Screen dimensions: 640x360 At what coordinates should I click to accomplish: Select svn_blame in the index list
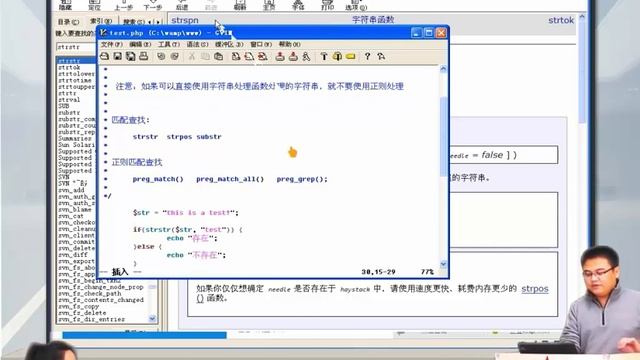(x=75, y=209)
